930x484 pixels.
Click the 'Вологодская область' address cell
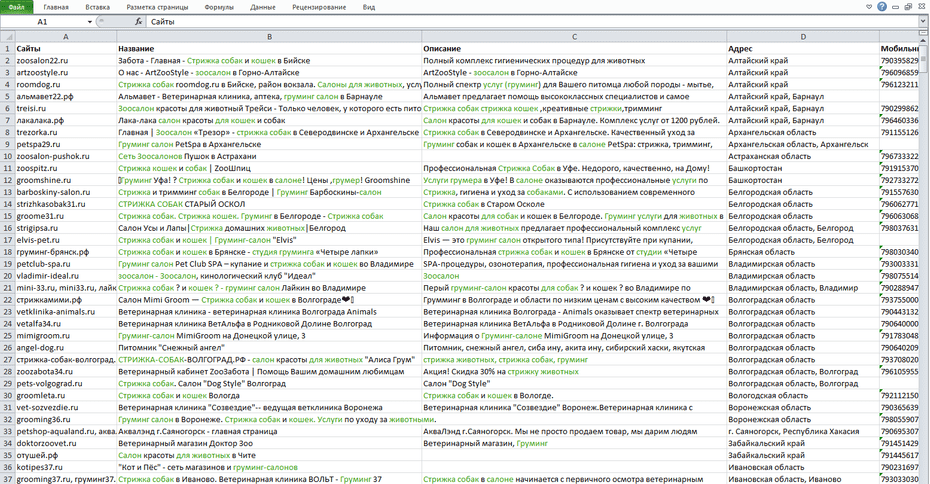pos(803,395)
